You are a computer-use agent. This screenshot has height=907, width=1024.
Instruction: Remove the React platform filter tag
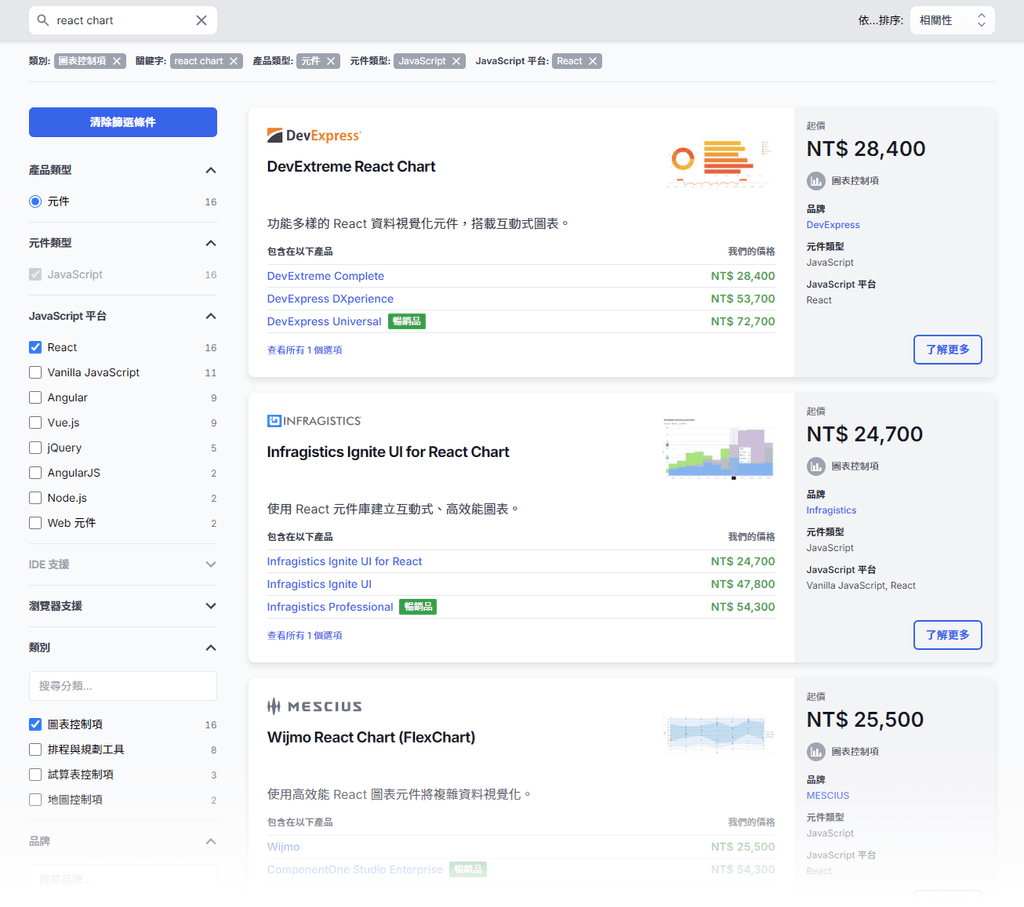[x=593, y=61]
